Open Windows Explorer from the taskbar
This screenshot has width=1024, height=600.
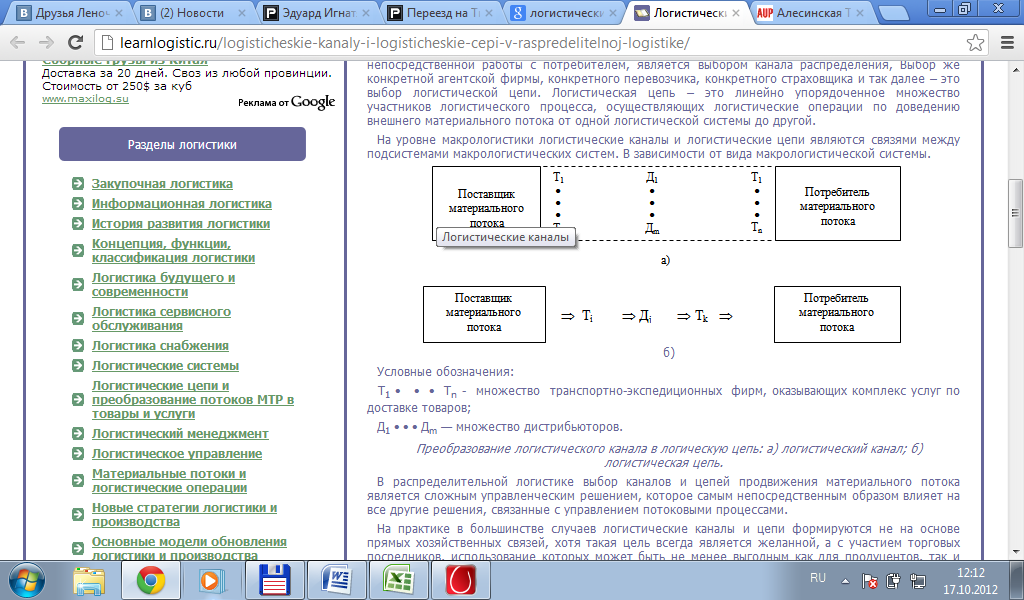coord(89,580)
